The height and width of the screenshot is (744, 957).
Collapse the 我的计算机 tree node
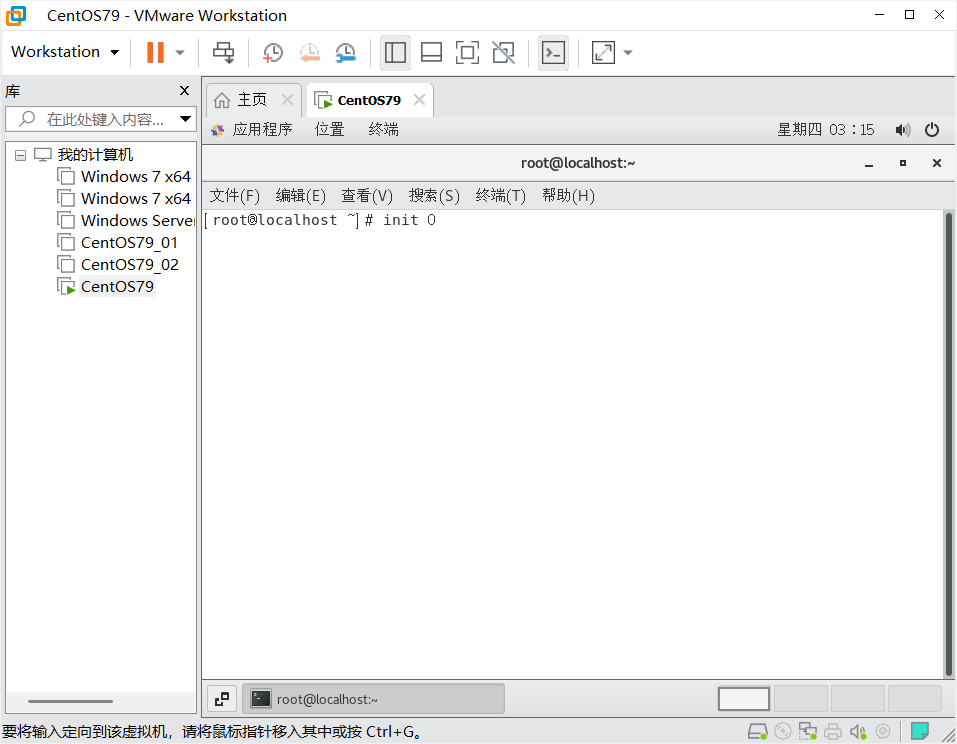[x=21, y=155]
